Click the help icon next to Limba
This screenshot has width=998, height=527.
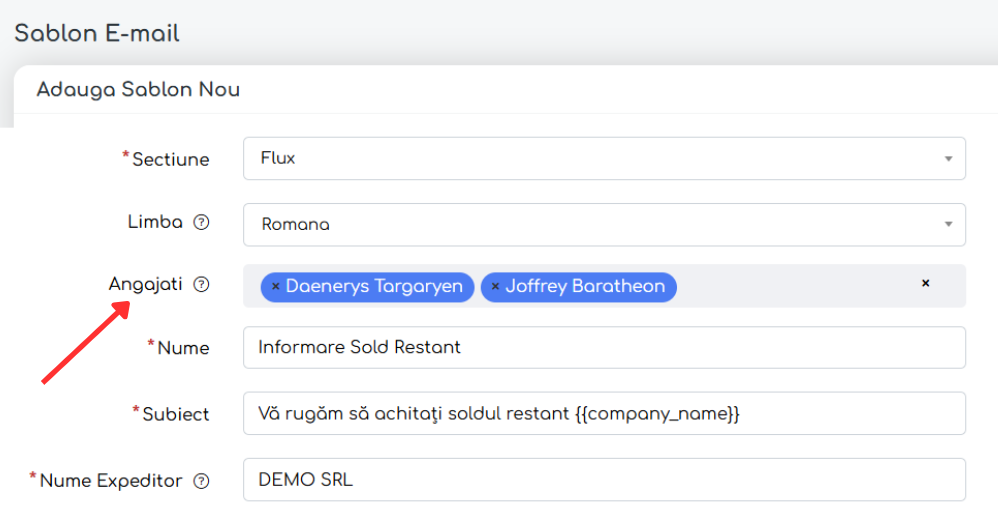click(201, 223)
